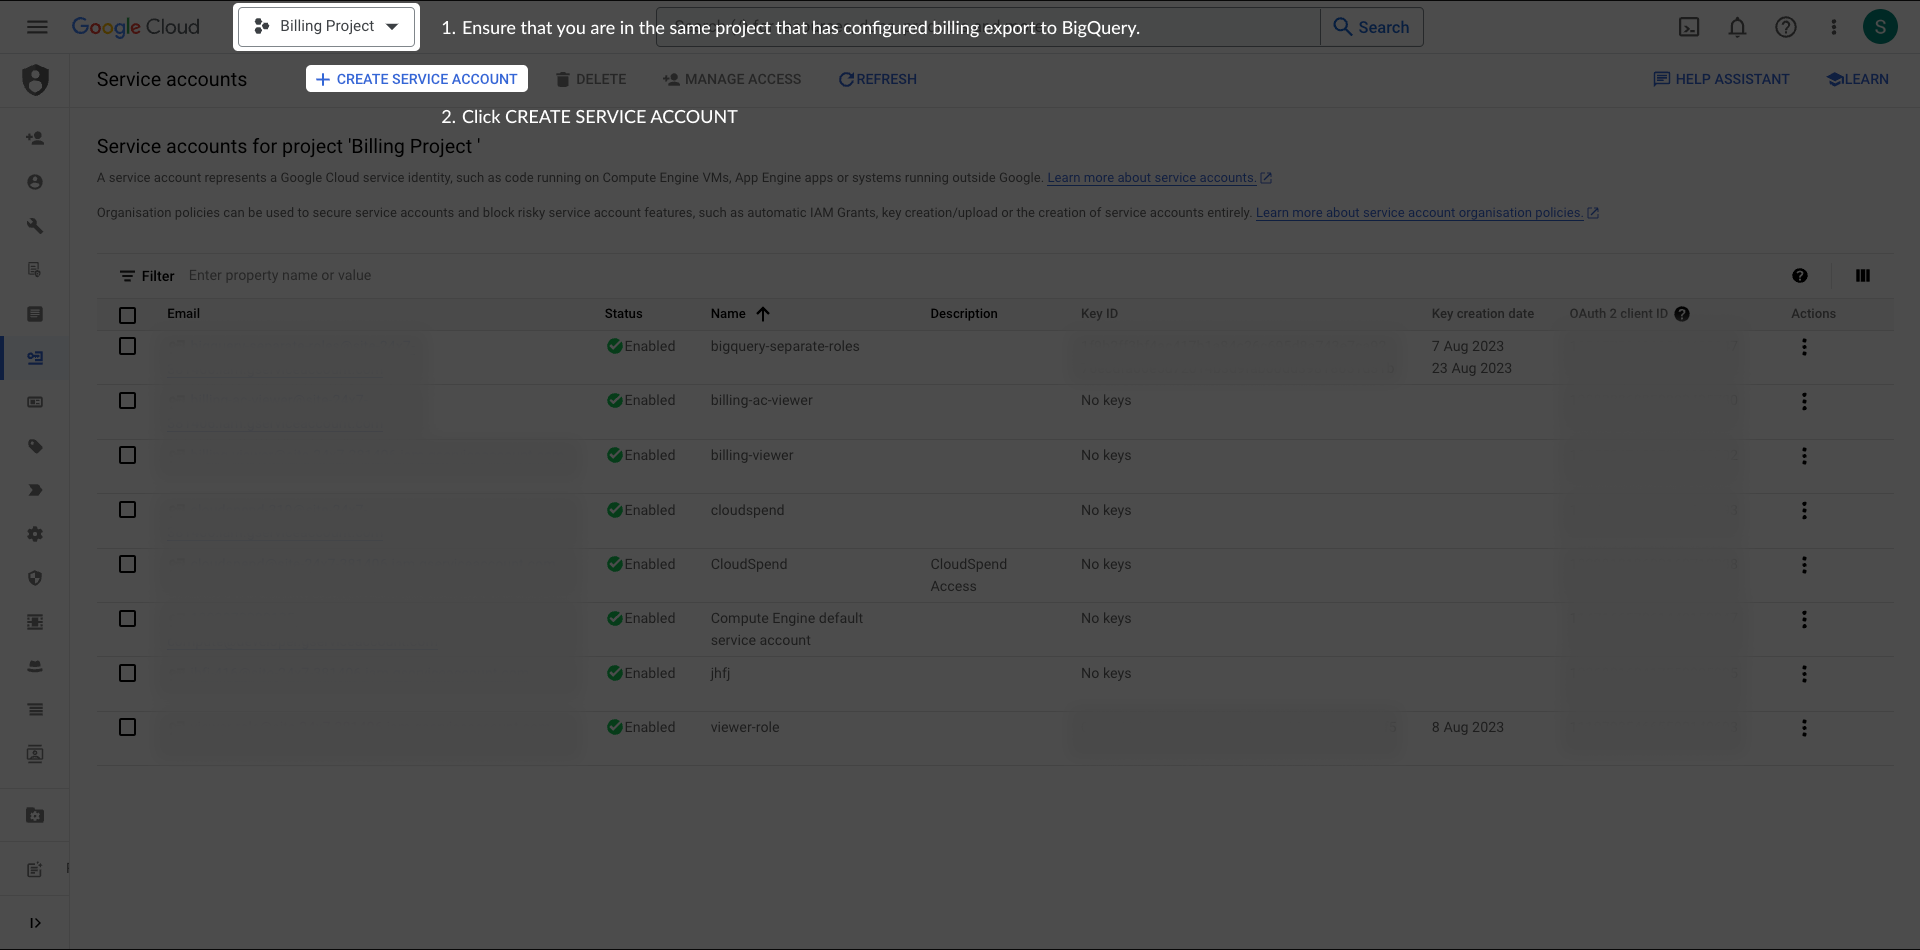Screen dimensions: 1920x950
Task: Open the Cloud Shell terminal
Action: click(x=1689, y=27)
